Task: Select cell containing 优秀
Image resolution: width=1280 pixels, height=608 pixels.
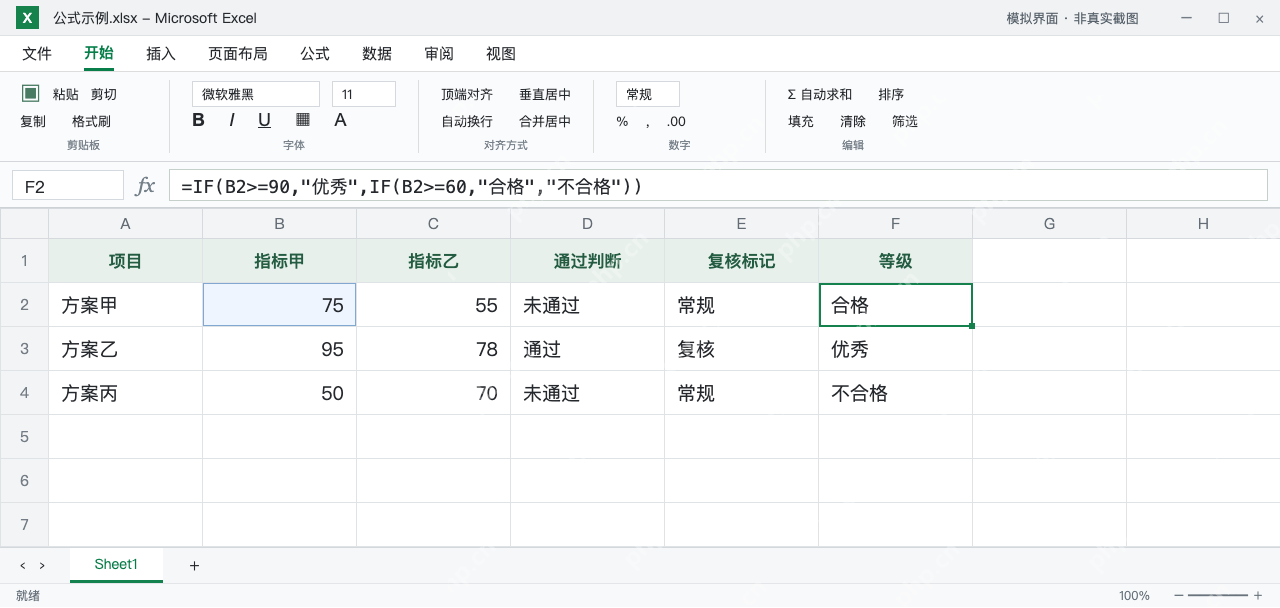Action: [x=896, y=349]
